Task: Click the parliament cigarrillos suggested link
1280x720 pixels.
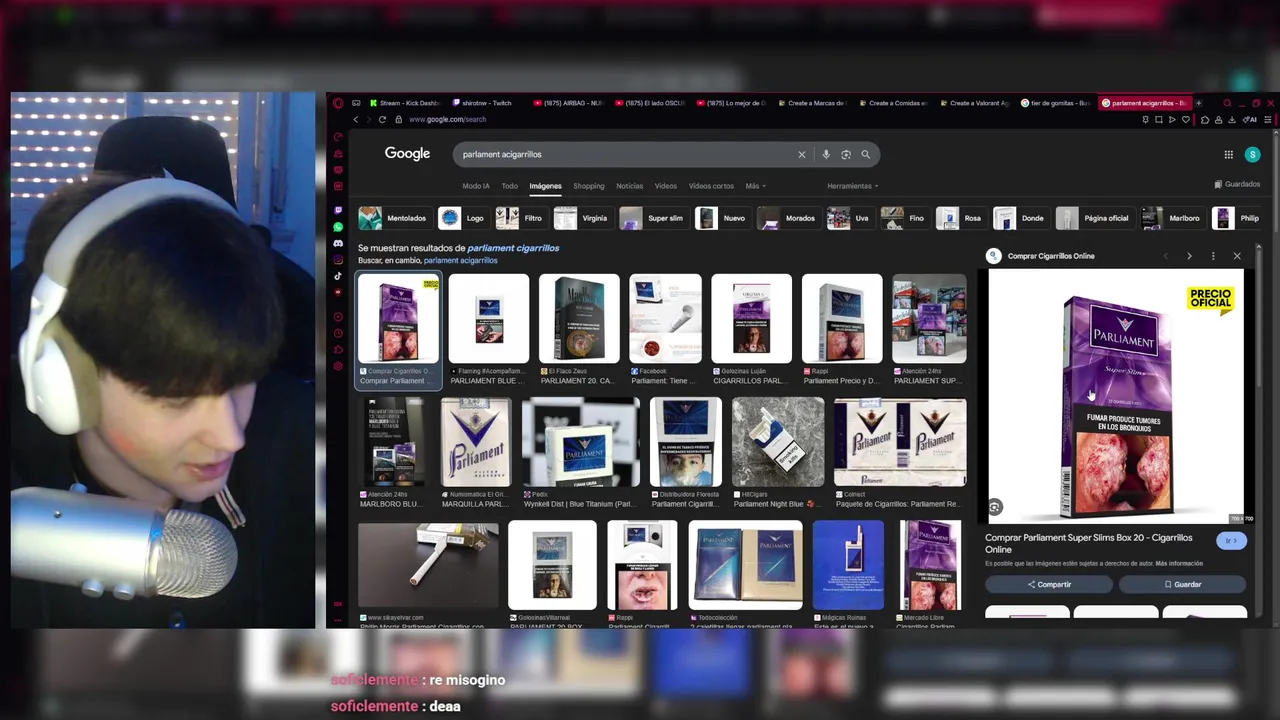Action: click(x=513, y=248)
